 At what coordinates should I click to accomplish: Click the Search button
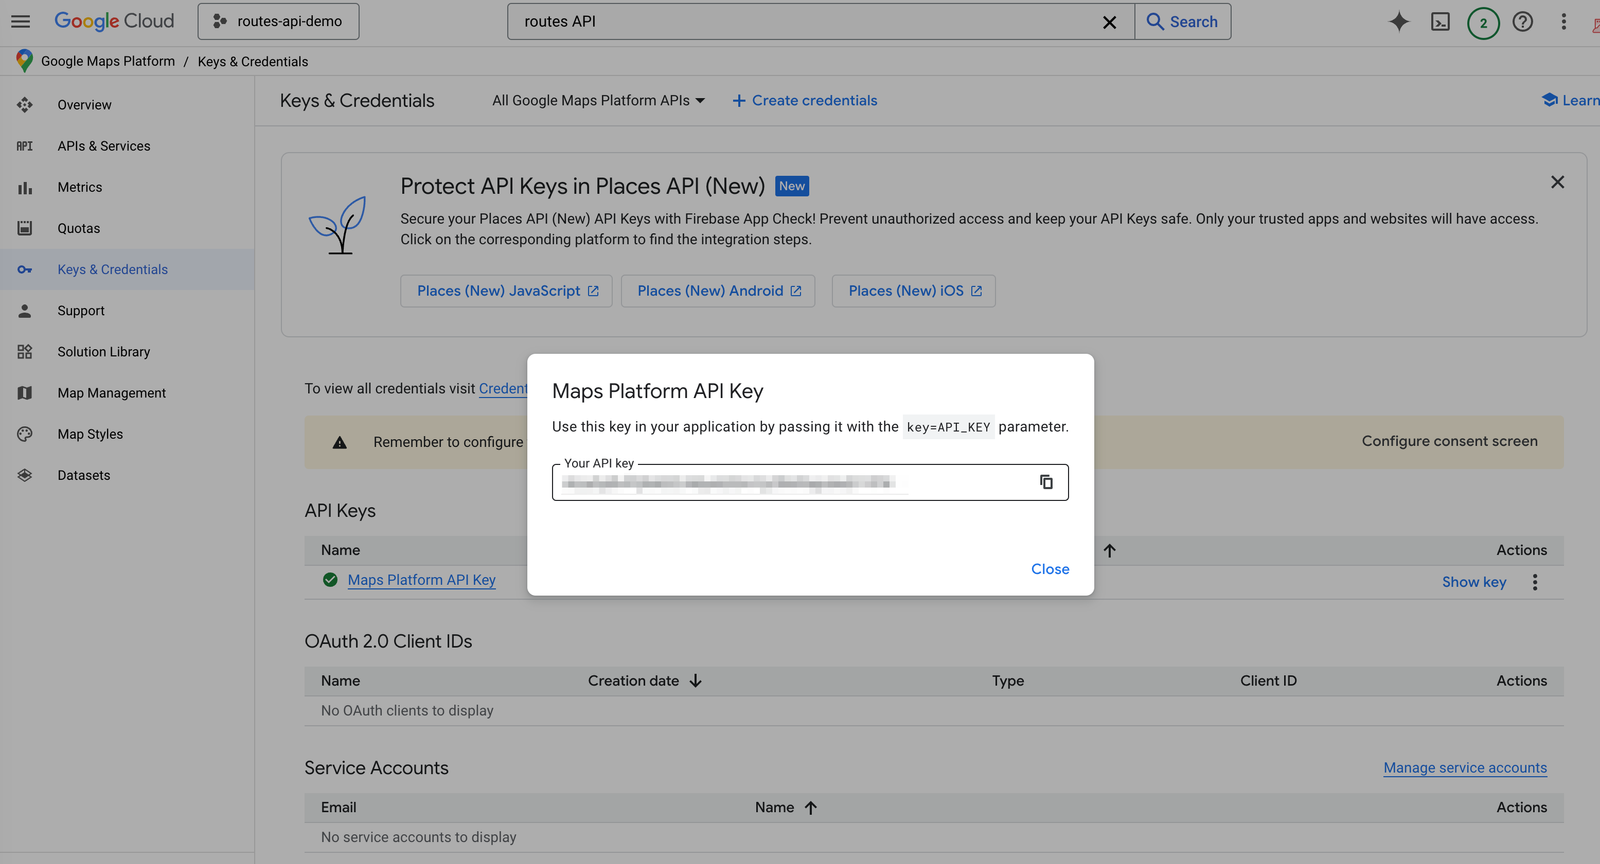point(1182,21)
